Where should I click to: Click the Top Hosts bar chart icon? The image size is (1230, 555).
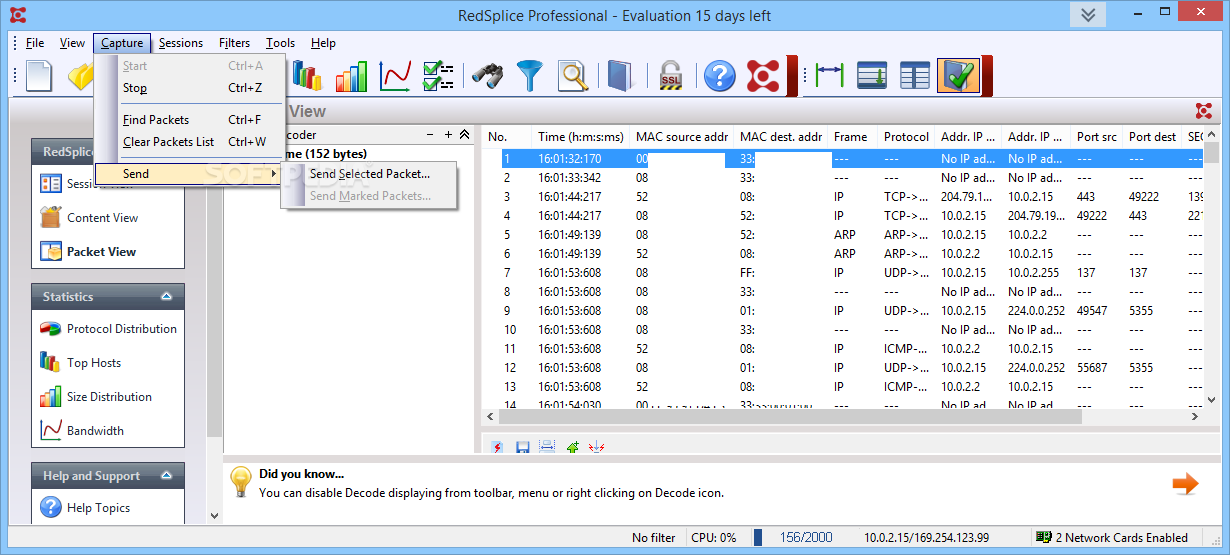click(x=51, y=363)
